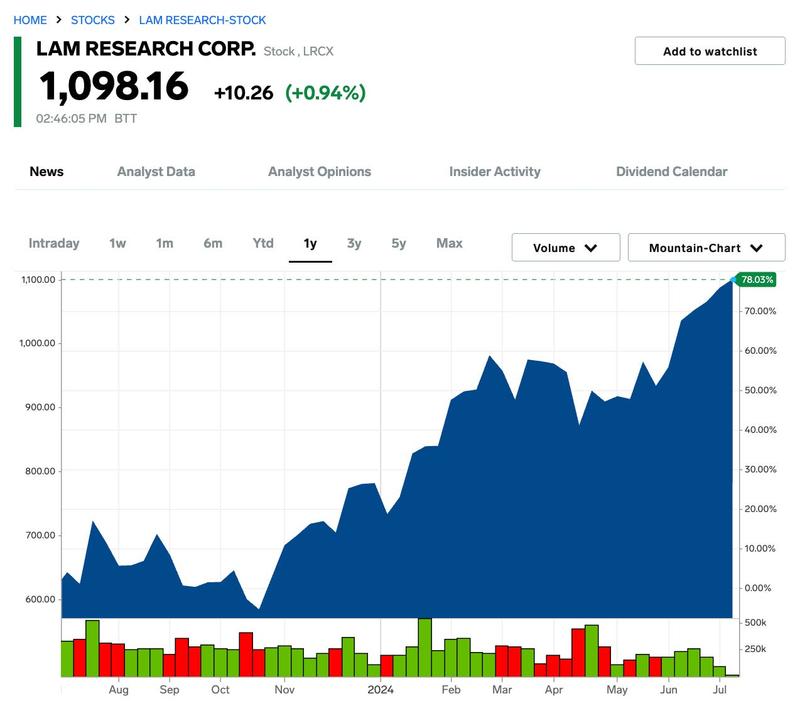The image size is (800, 705).
Task: Click the 0.00% axis label
Action: click(x=758, y=588)
